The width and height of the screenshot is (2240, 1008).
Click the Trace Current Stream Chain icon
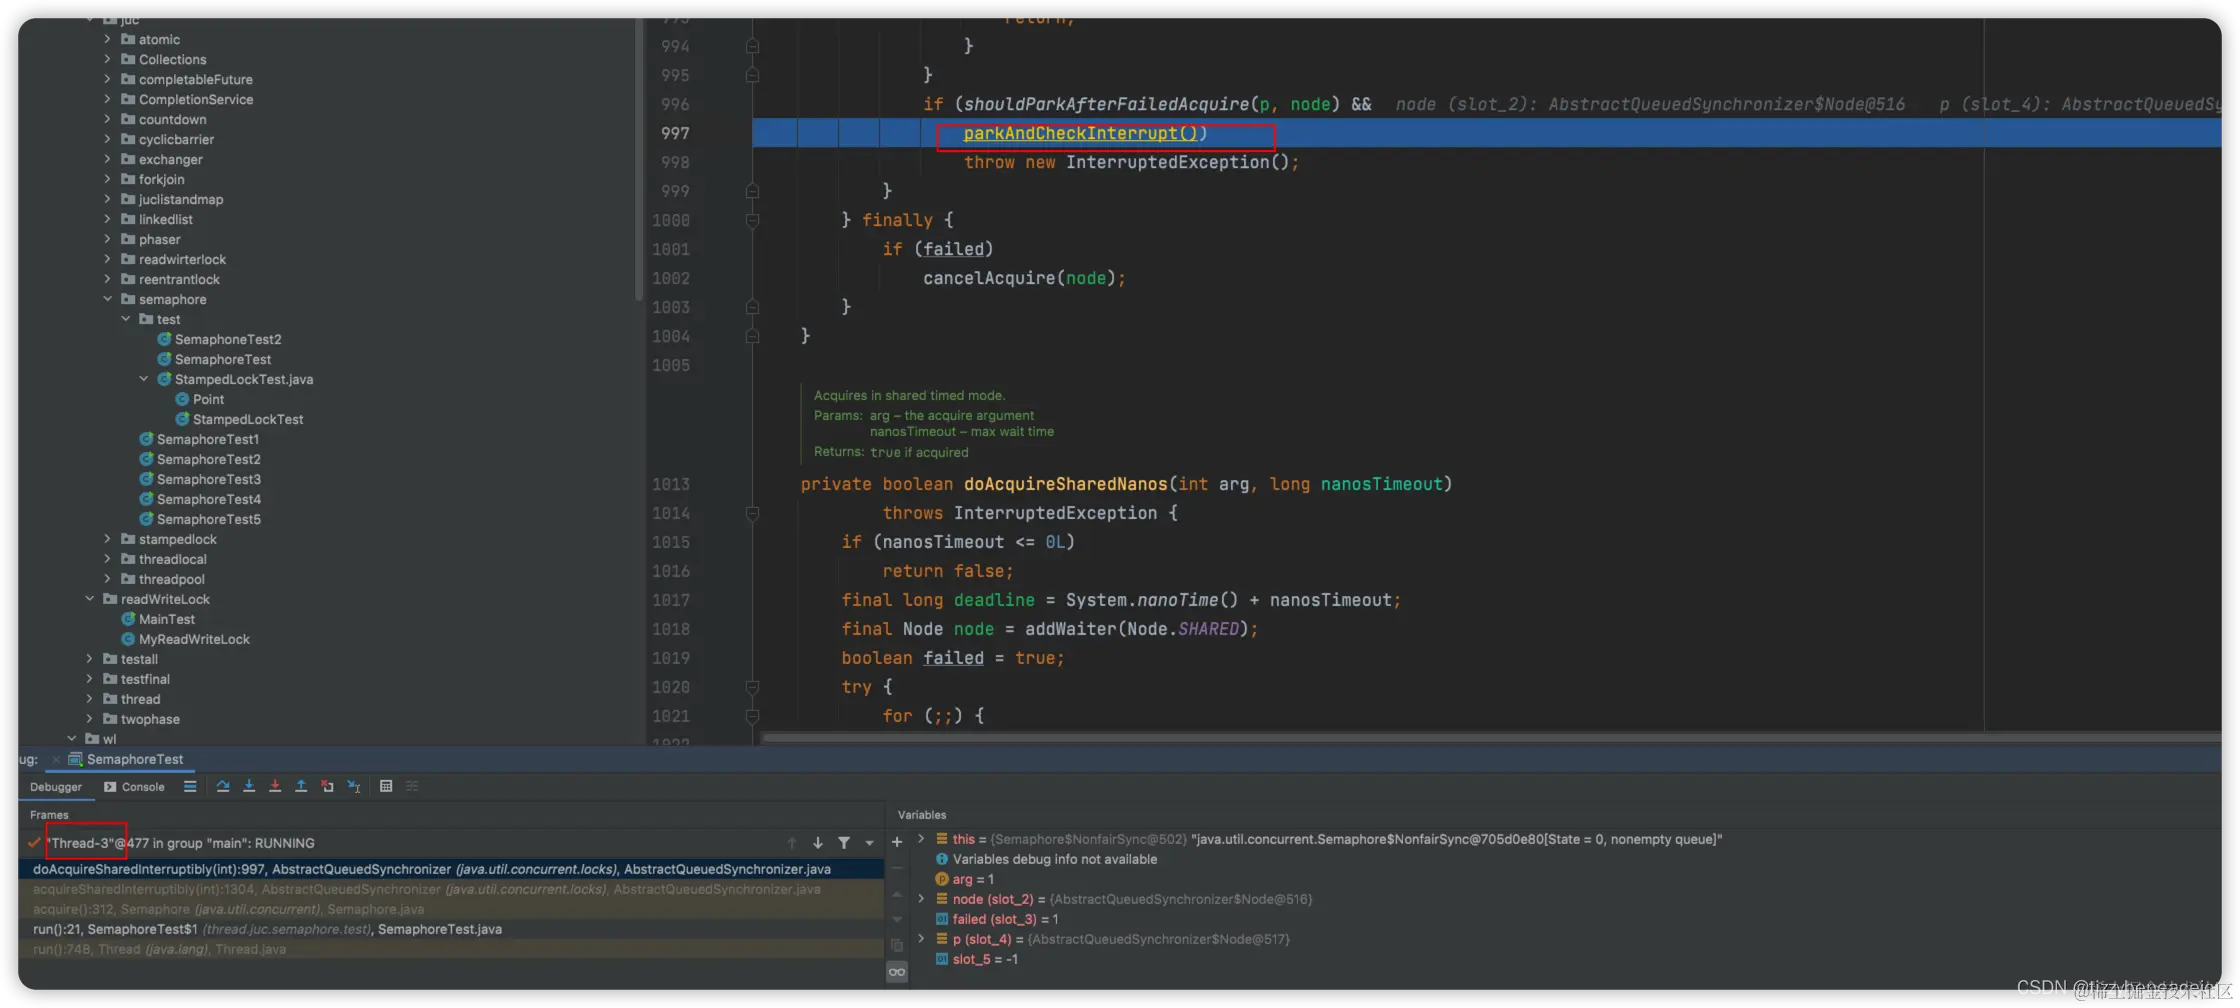[x=412, y=786]
